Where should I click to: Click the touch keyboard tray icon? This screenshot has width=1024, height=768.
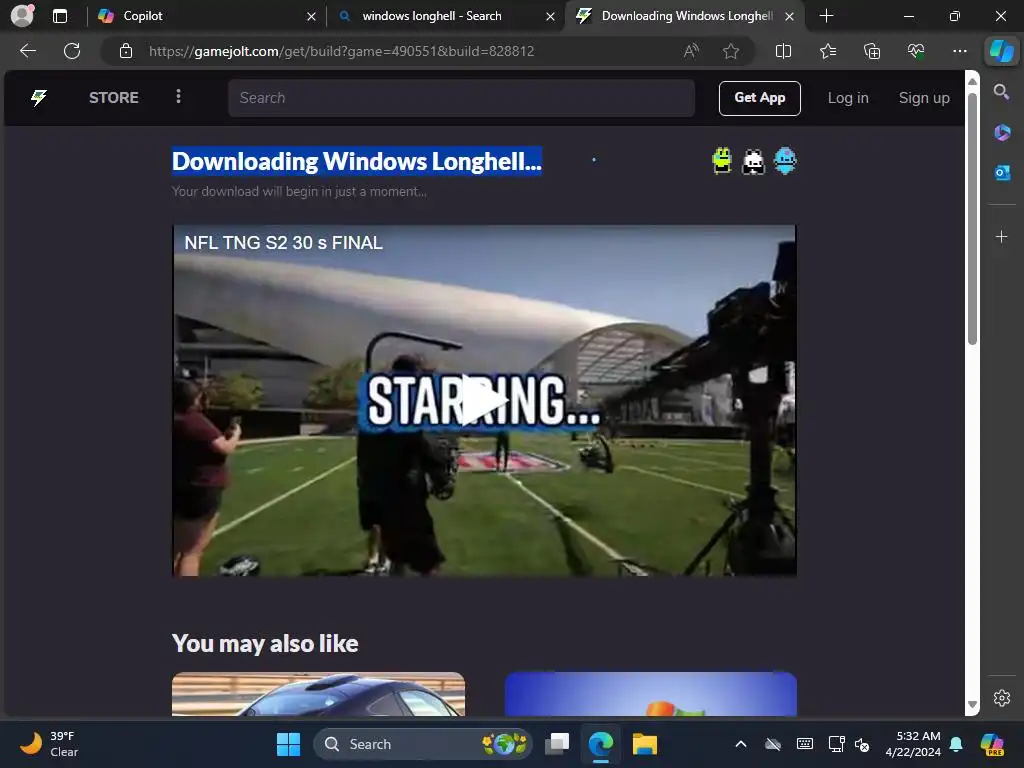tap(805, 744)
